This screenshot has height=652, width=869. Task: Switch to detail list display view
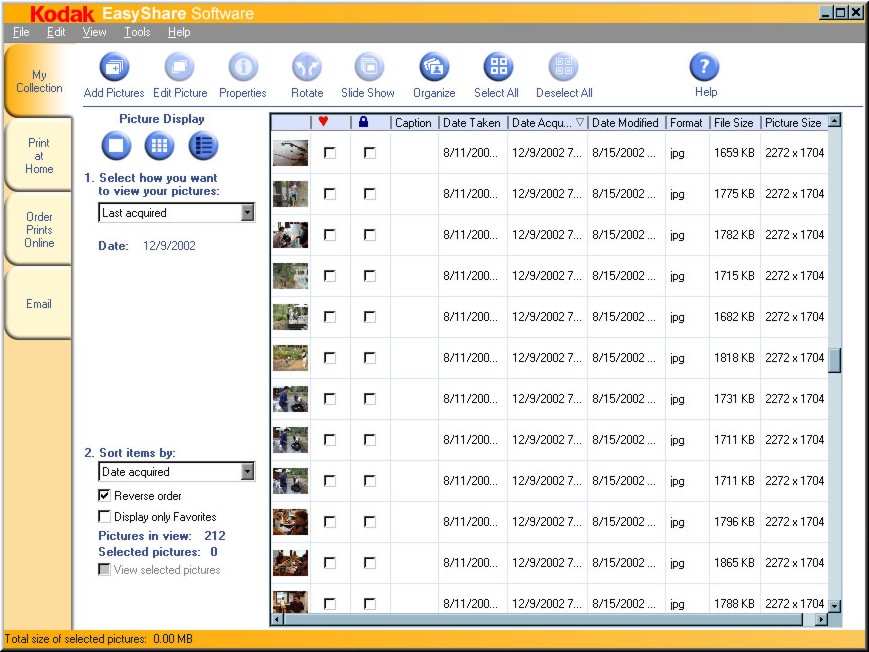203,146
